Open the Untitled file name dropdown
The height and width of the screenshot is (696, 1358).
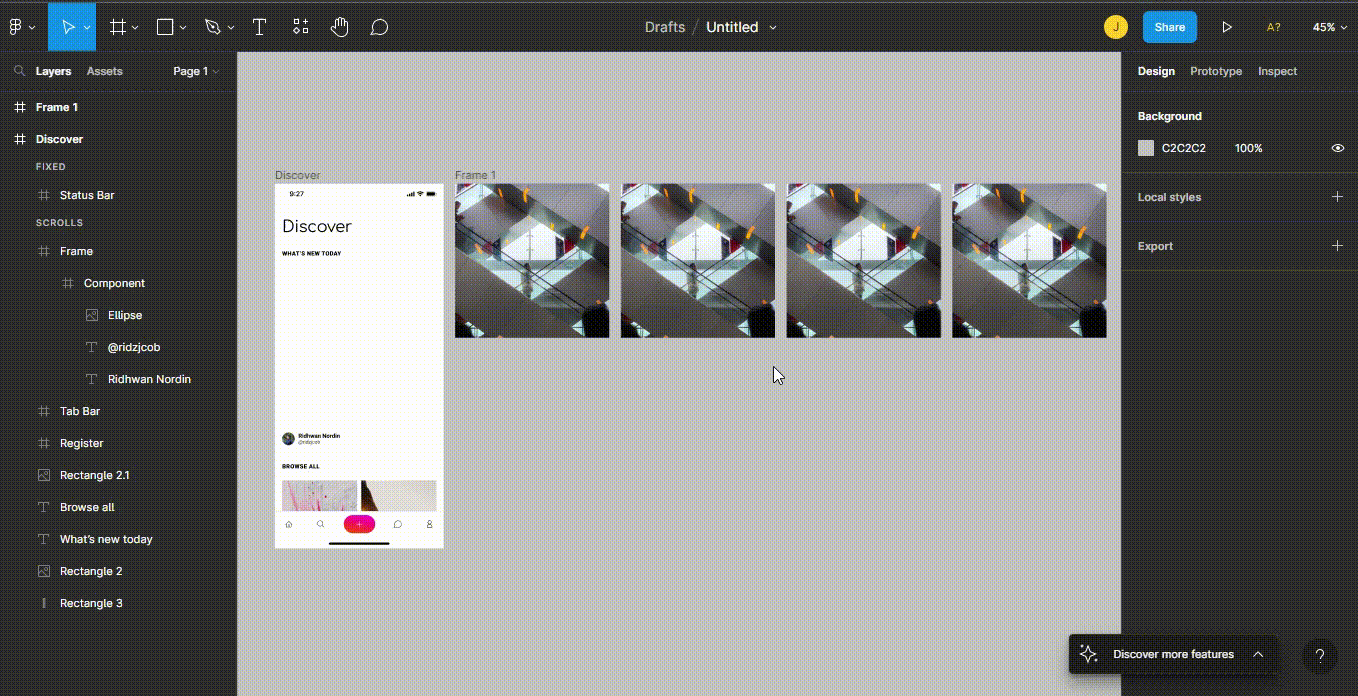pyautogui.click(x=773, y=28)
